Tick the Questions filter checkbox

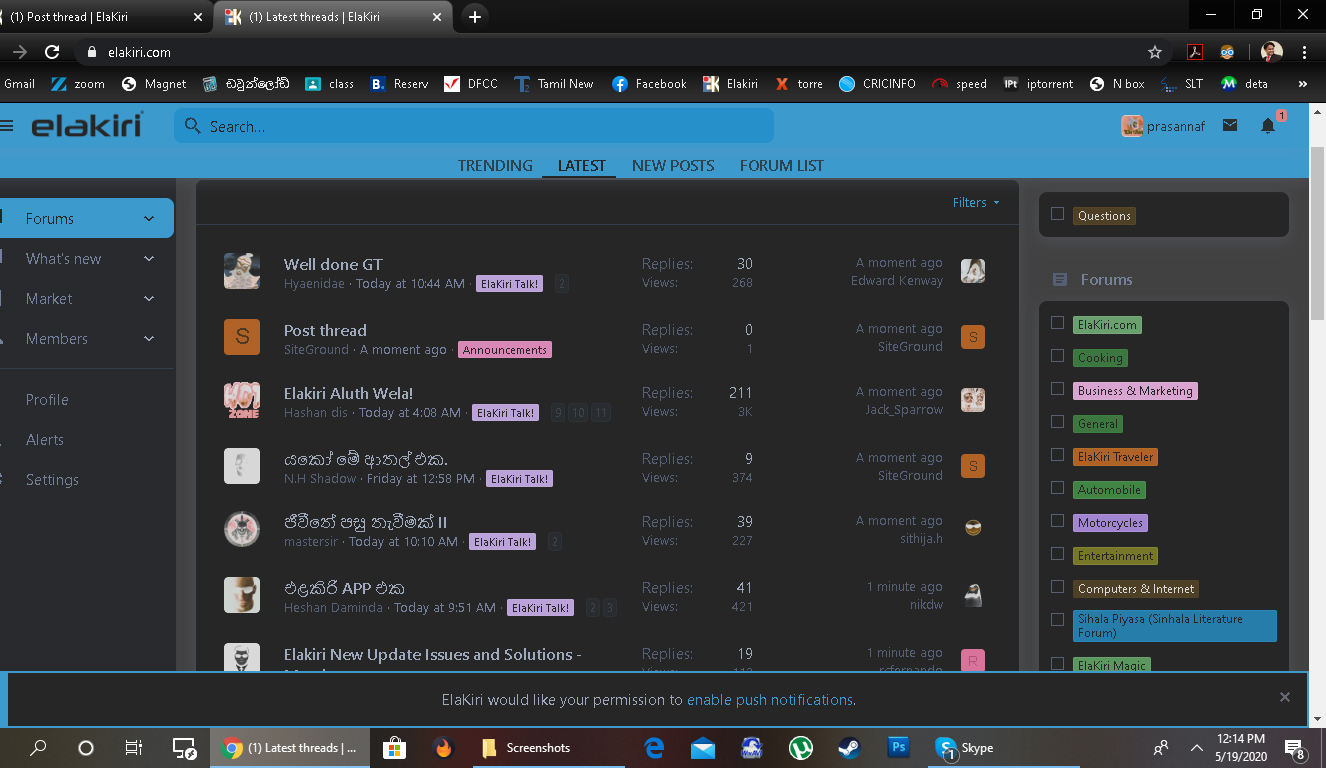pyautogui.click(x=1057, y=214)
